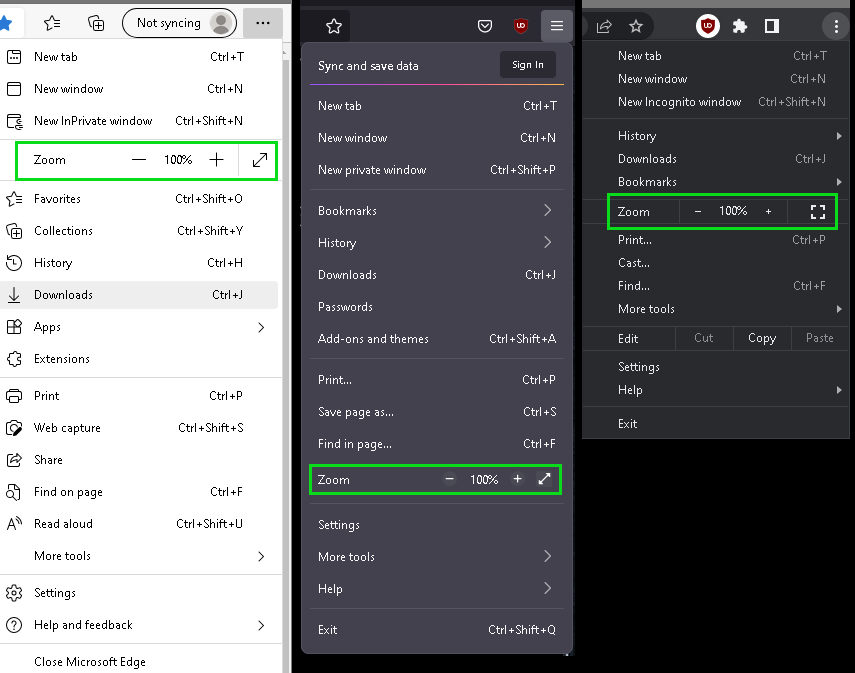
Task: Select Read aloud in Edge menu
Action: pyautogui.click(x=139, y=524)
